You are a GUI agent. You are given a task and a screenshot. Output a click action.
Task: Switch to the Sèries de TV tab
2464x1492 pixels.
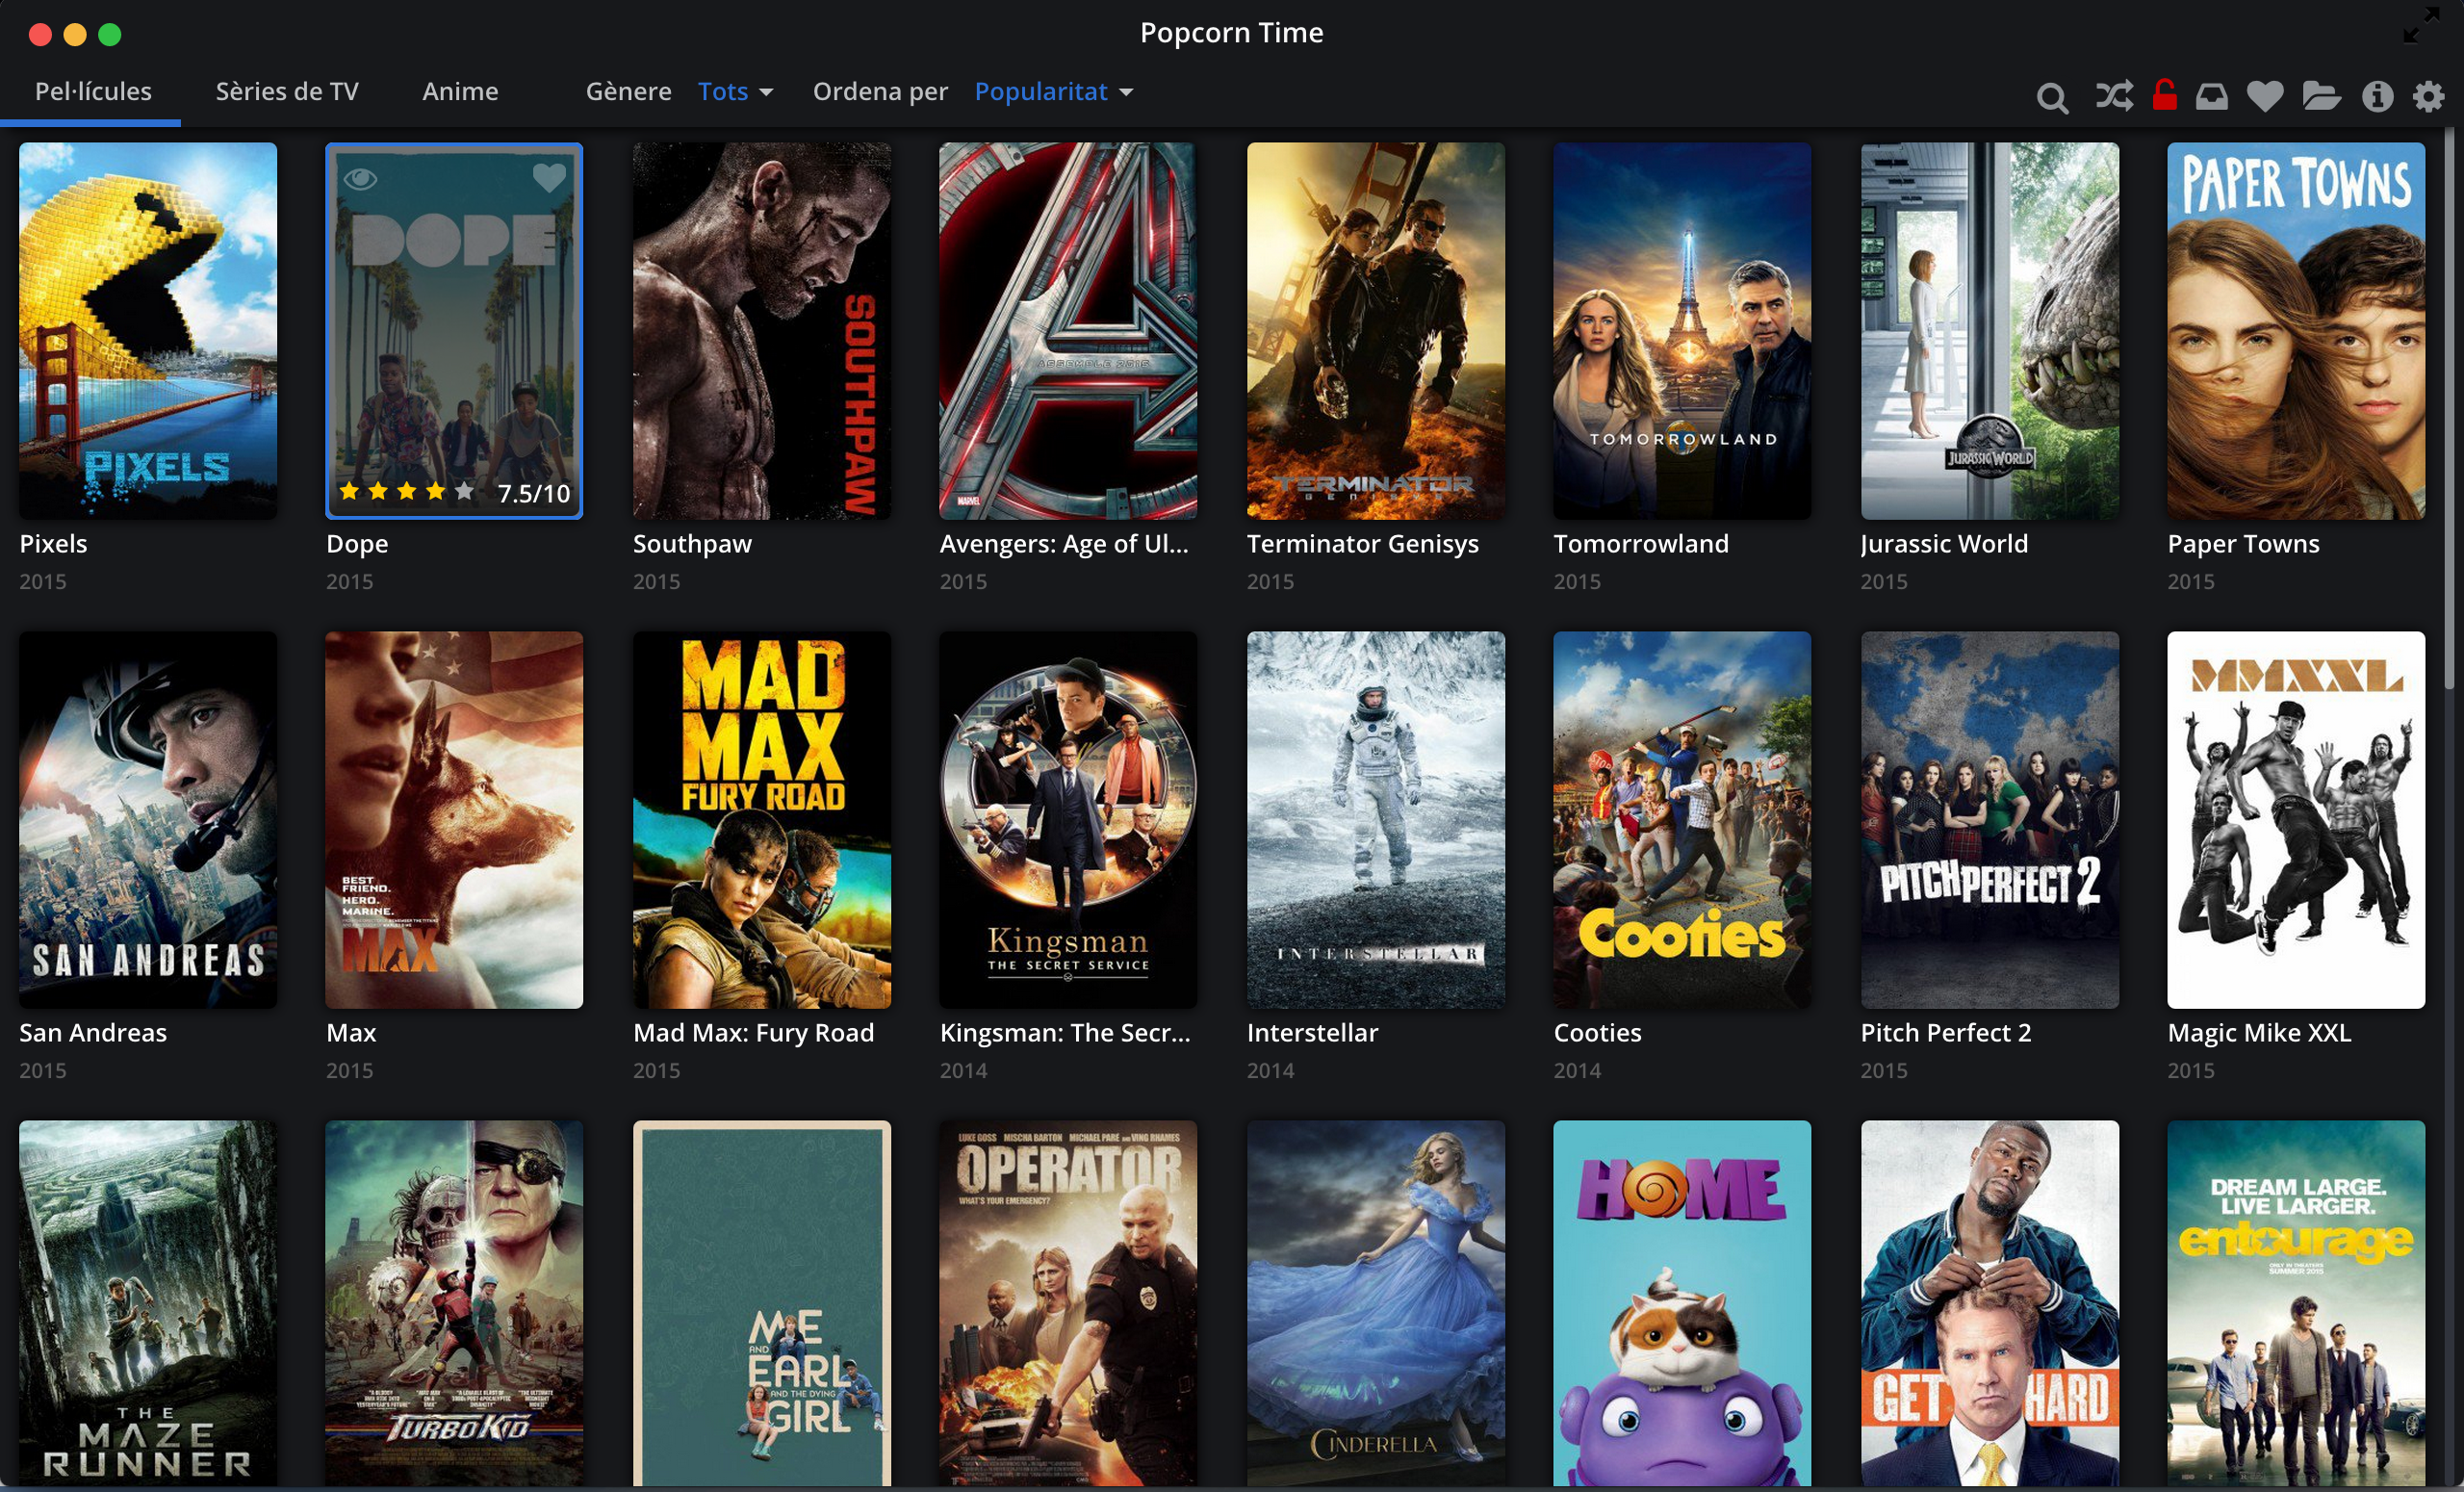pyautogui.click(x=287, y=91)
